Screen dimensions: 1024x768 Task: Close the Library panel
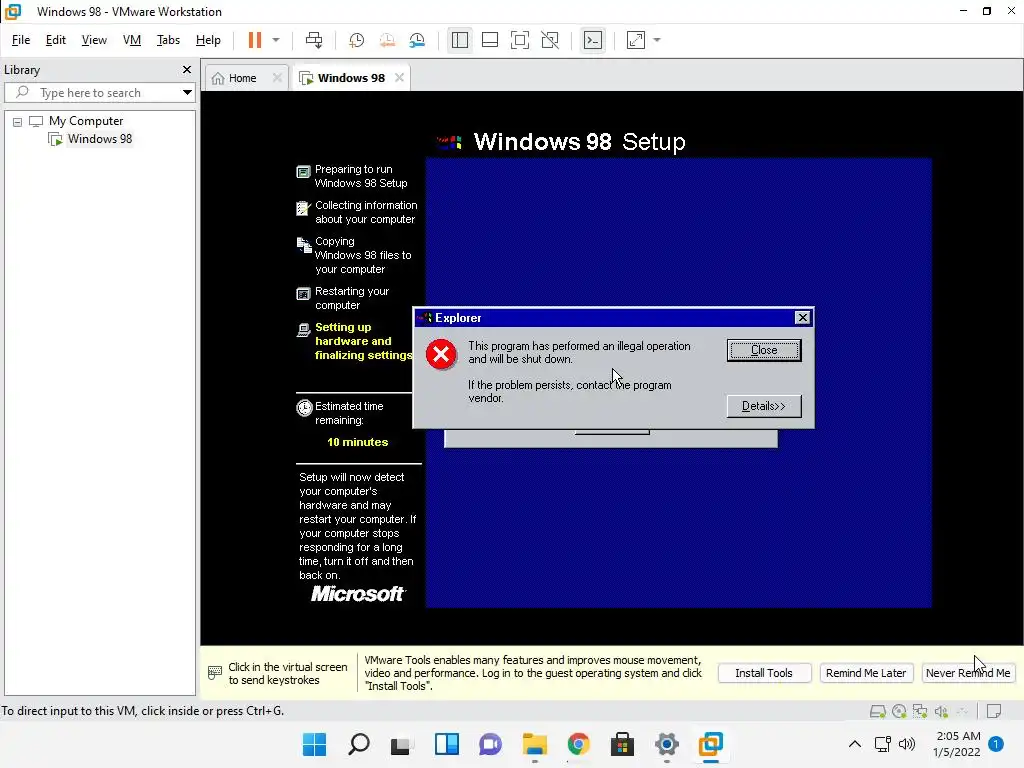[x=187, y=69]
